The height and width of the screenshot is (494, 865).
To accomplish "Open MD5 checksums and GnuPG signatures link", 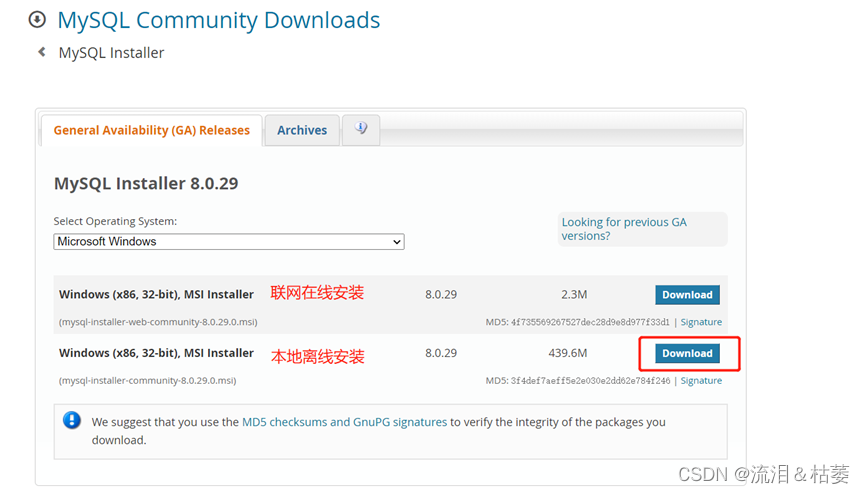I will [344, 422].
